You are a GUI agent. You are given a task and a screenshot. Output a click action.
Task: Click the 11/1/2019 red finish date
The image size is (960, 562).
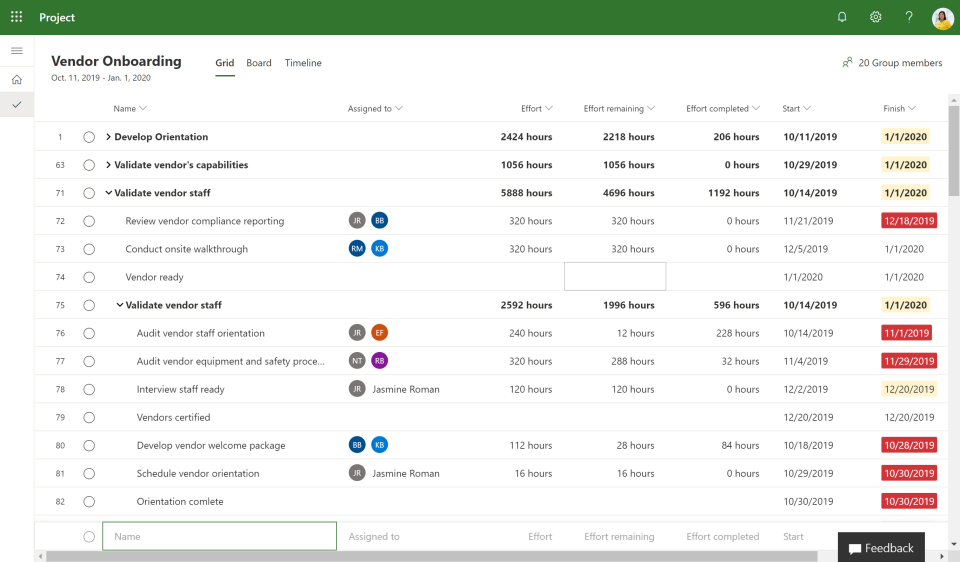tap(907, 333)
